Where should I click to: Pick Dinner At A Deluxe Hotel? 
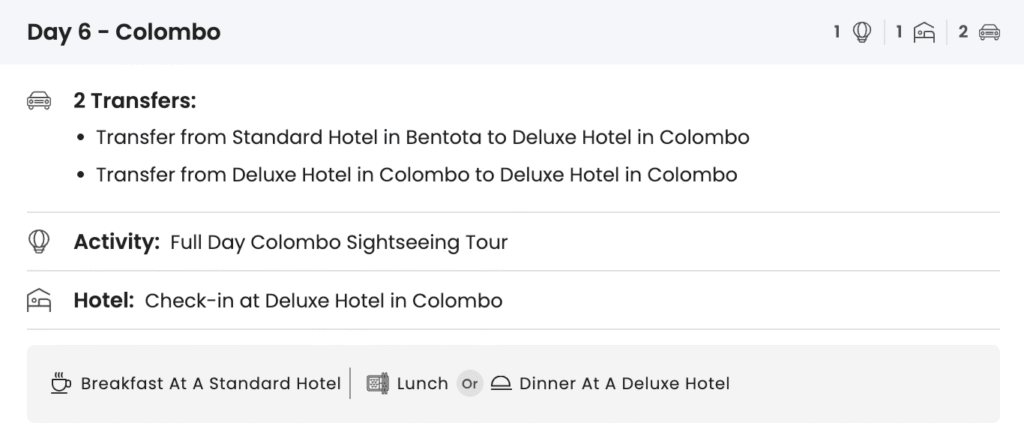coord(624,383)
